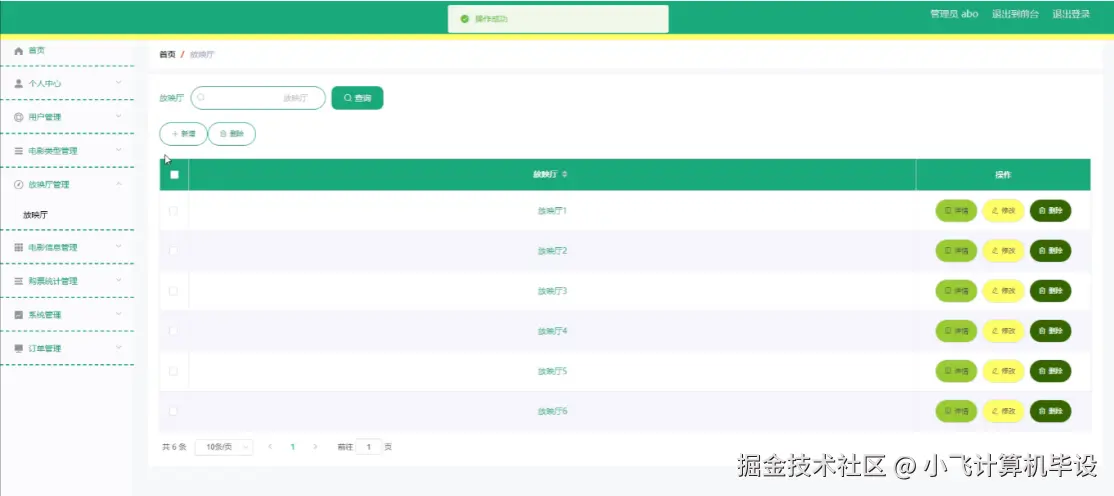
Task: Click the home icon next to 首页 in sidebar
Action: coord(19,51)
